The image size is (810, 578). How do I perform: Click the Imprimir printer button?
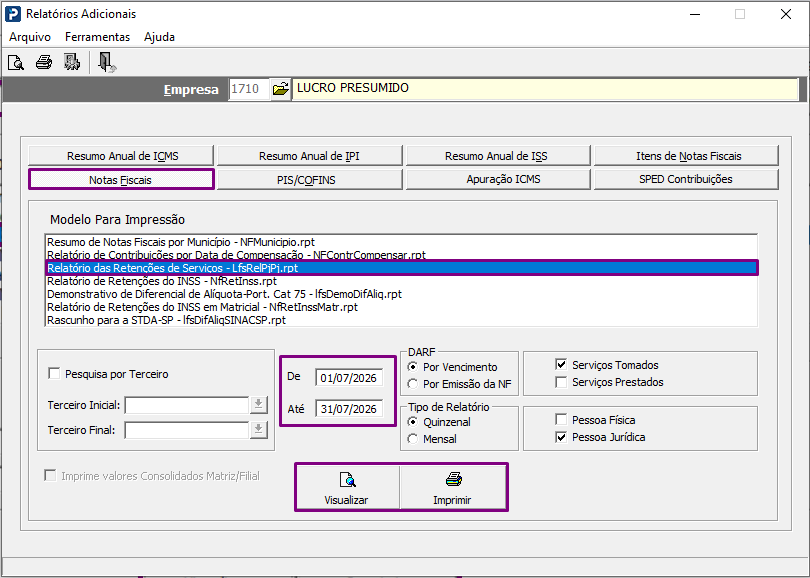(453, 488)
